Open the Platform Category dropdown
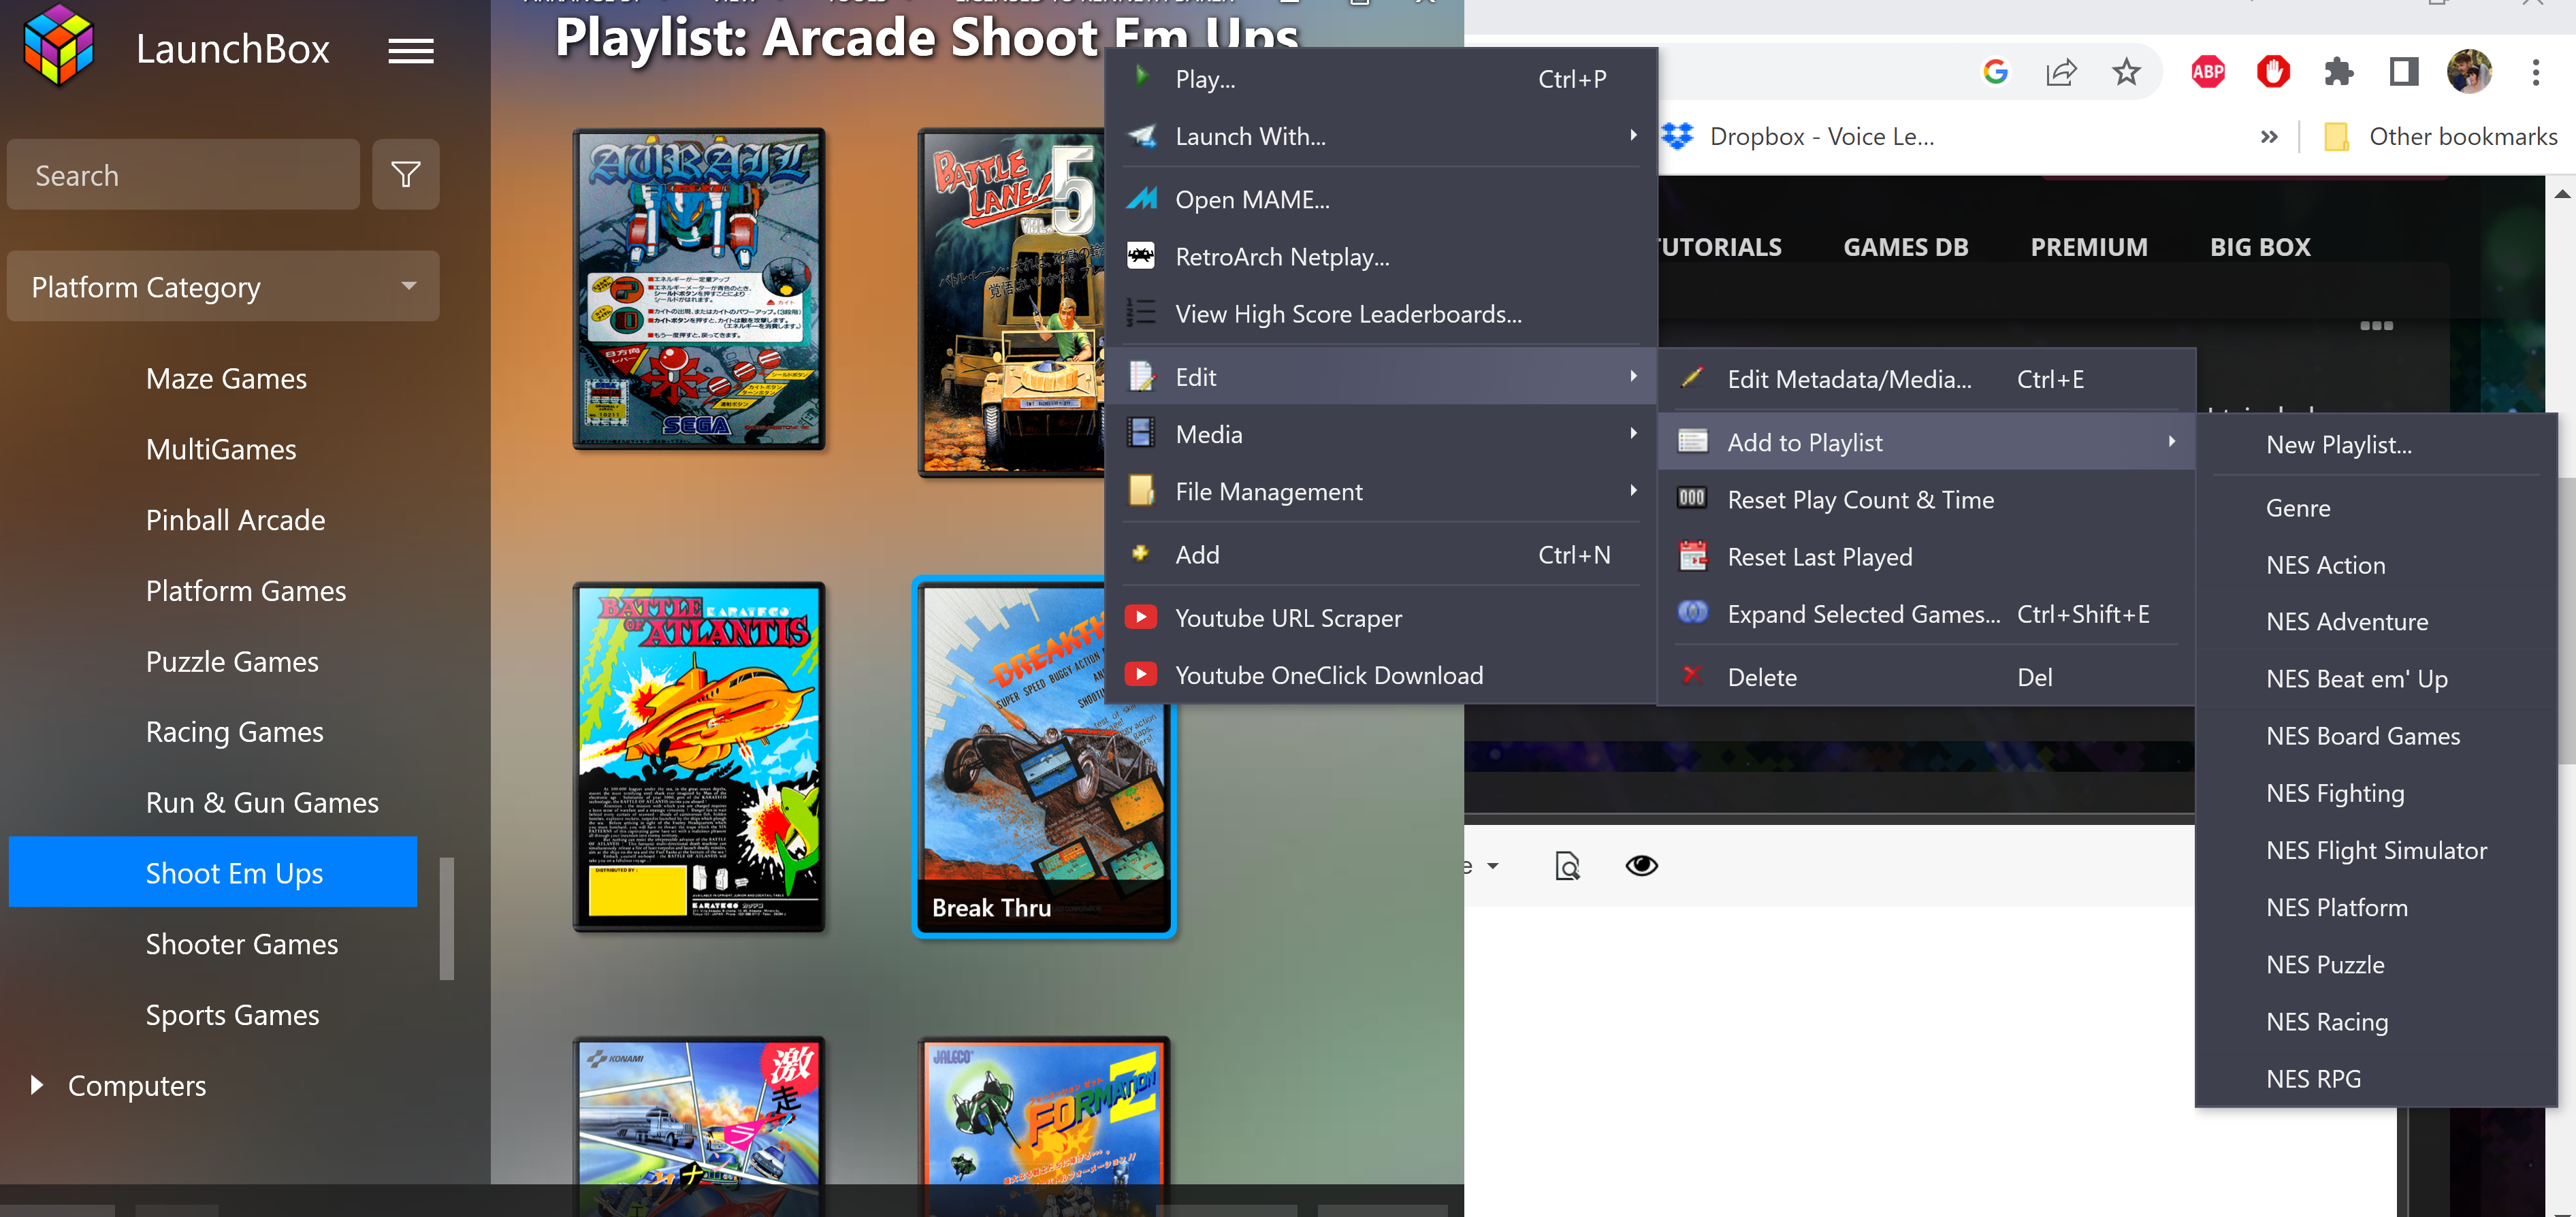The height and width of the screenshot is (1217, 2576). [223, 287]
